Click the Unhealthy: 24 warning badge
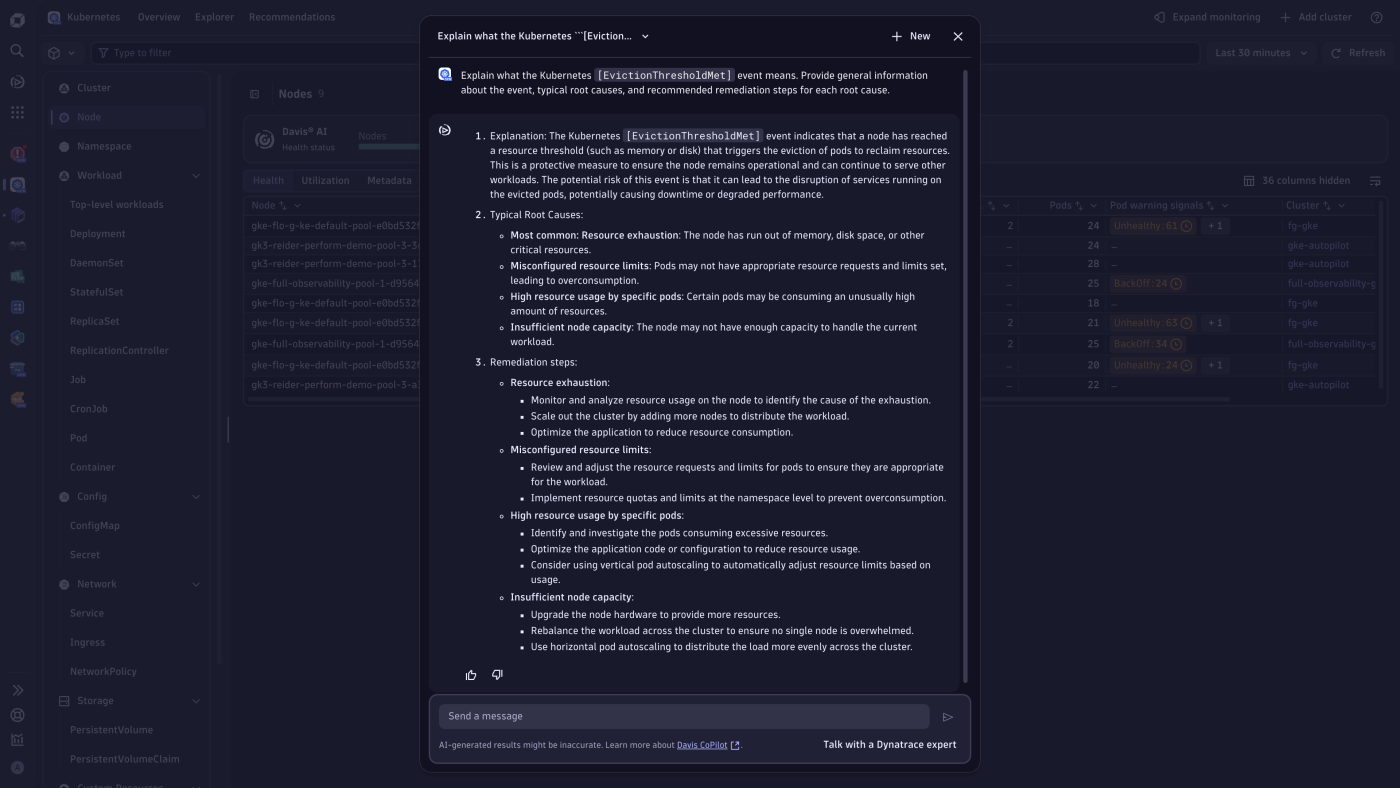The height and width of the screenshot is (788, 1400). (1153, 365)
